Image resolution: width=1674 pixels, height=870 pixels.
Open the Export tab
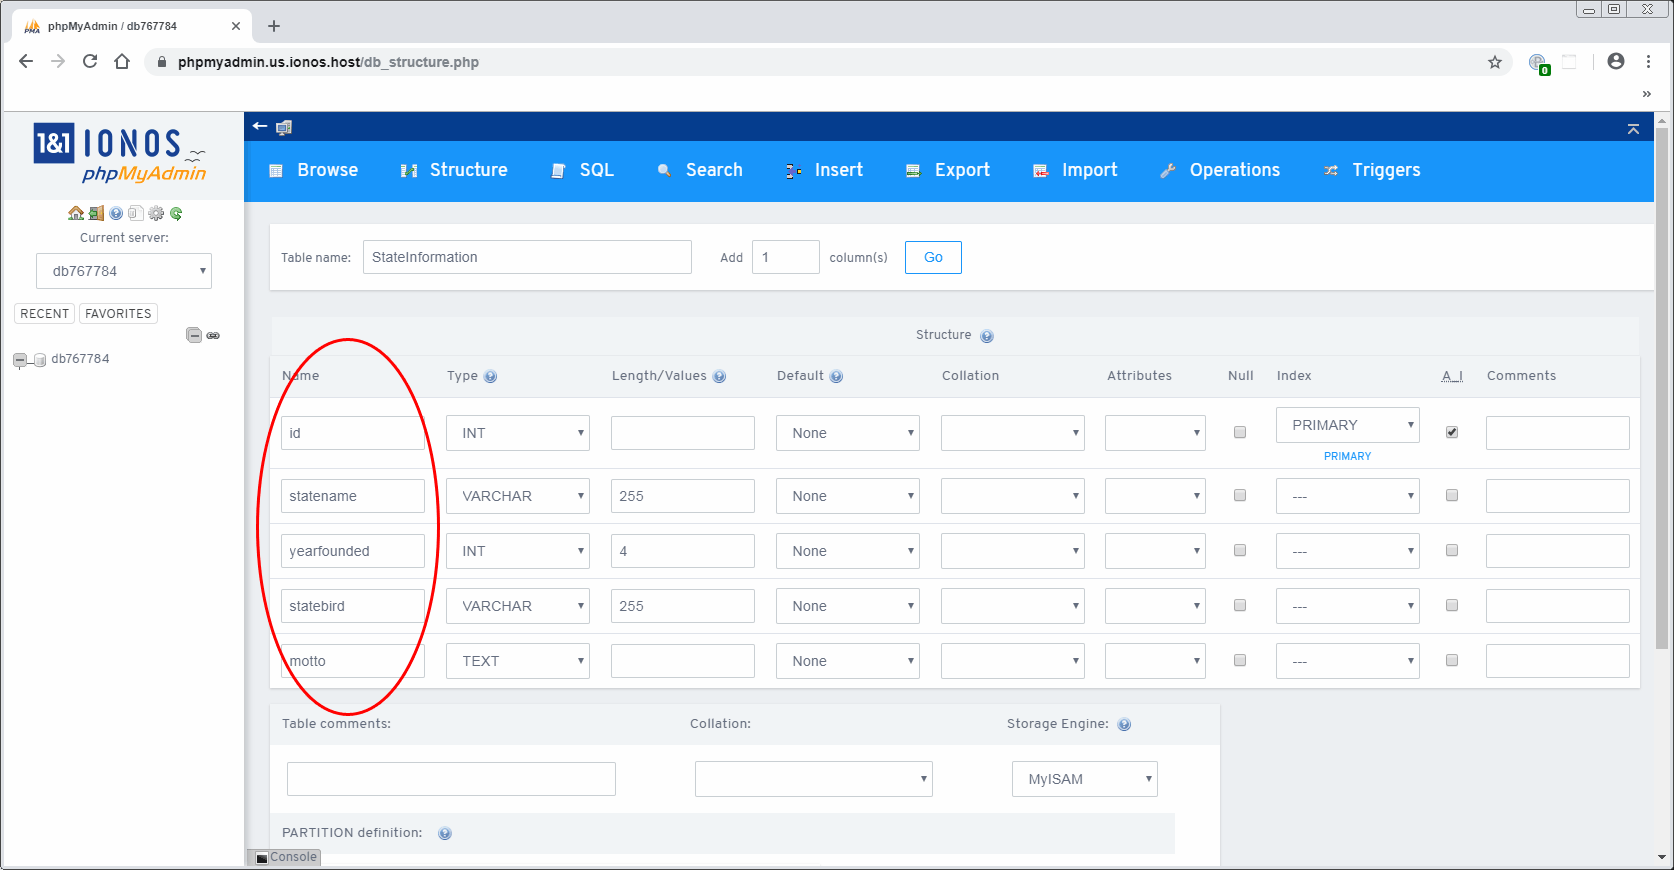[948, 170]
